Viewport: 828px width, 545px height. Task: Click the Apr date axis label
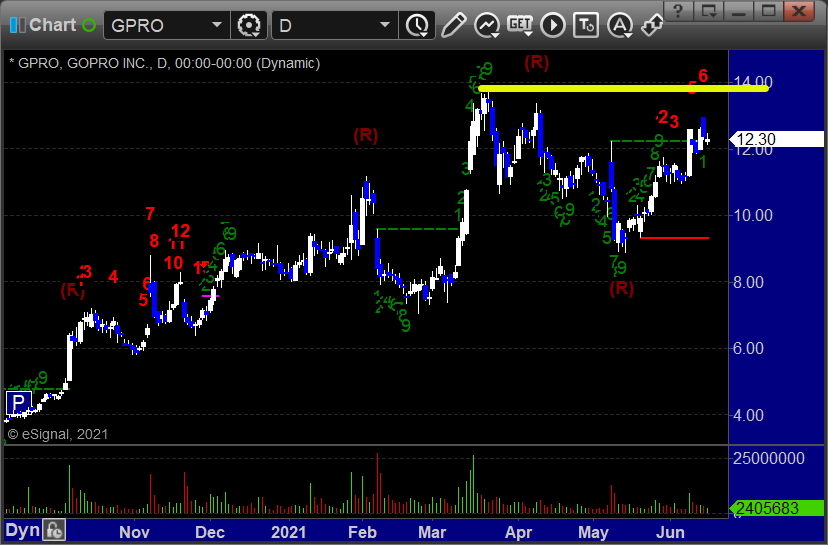point(519,532)
